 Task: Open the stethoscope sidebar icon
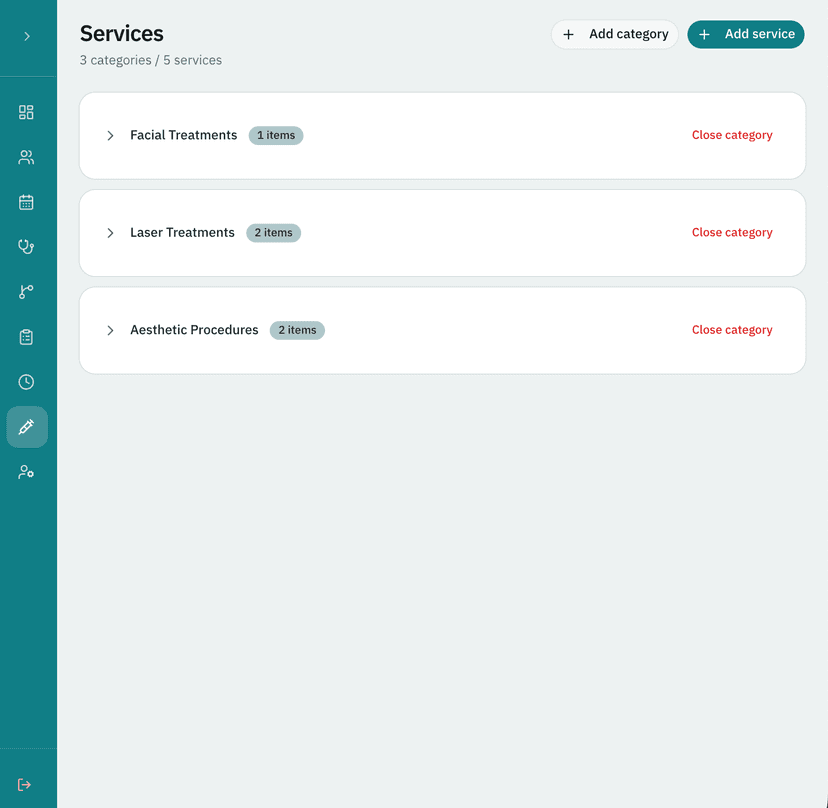tap(26, 247)
